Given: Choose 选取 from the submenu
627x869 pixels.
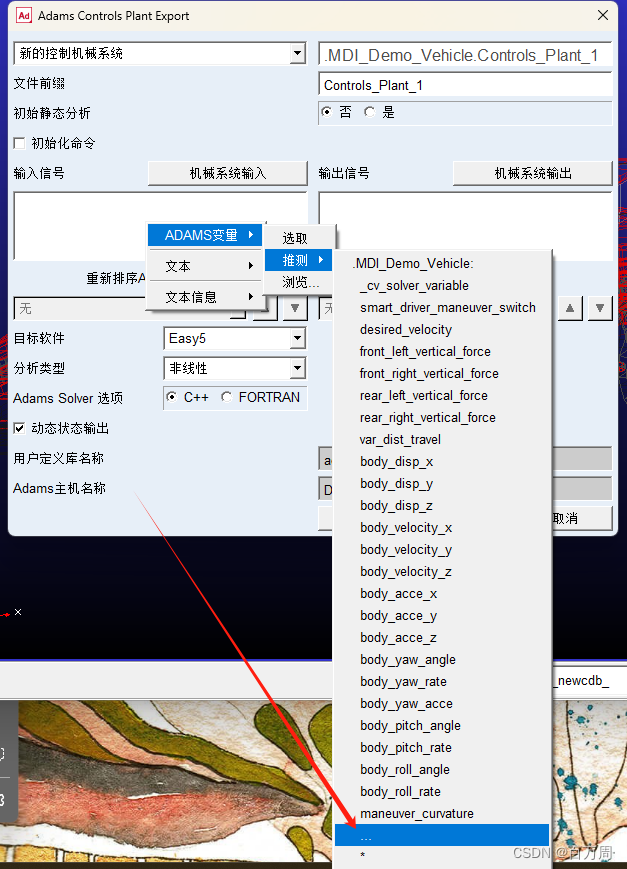Looking at the screenshot, I should click(299, 238).
